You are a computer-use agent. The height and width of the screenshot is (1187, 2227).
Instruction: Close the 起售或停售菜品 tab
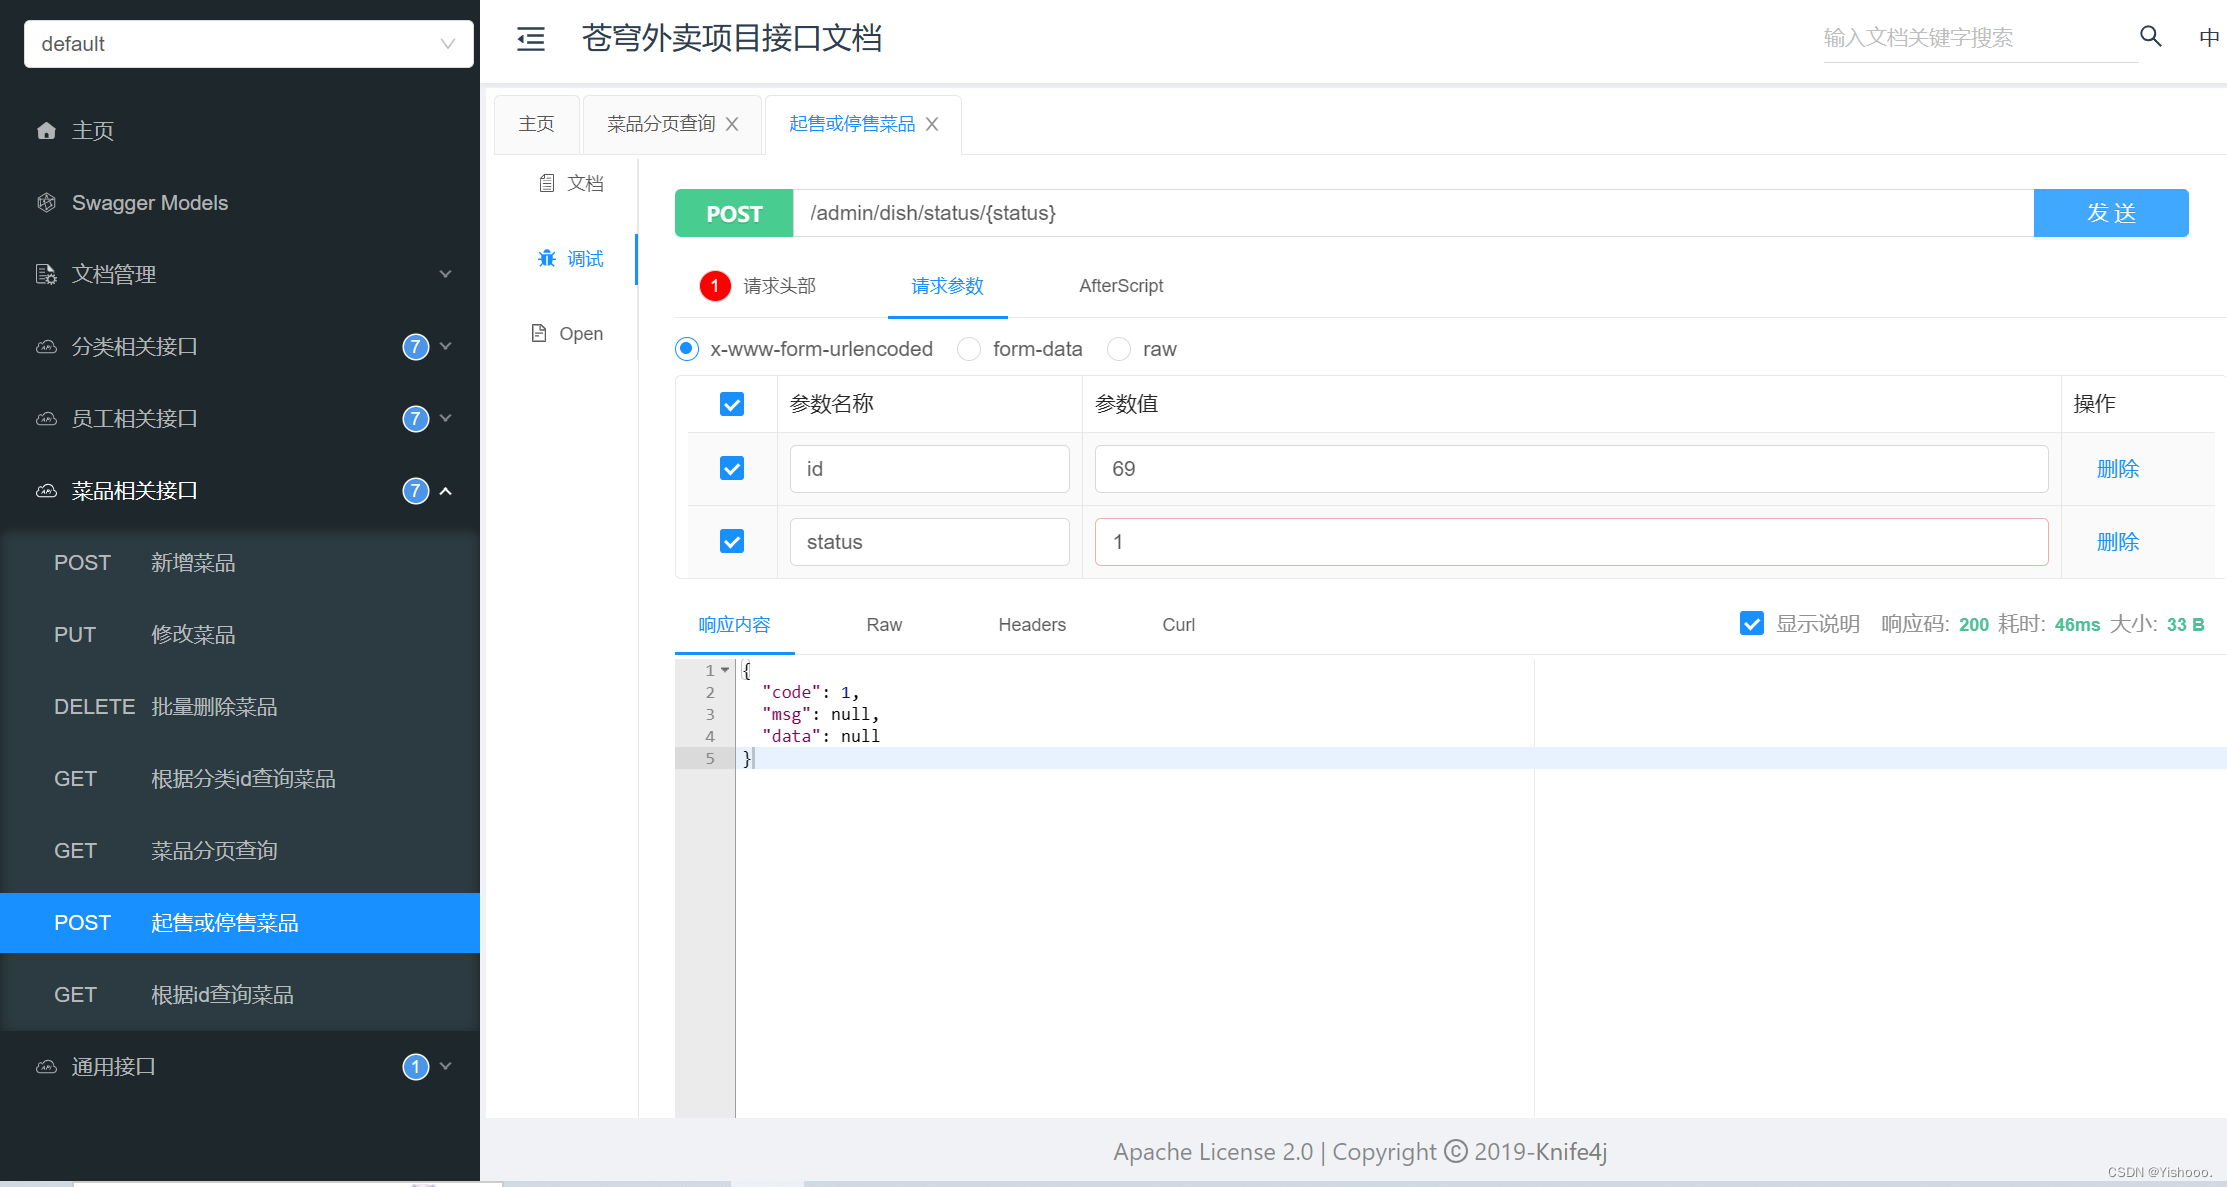coord(932,124)
